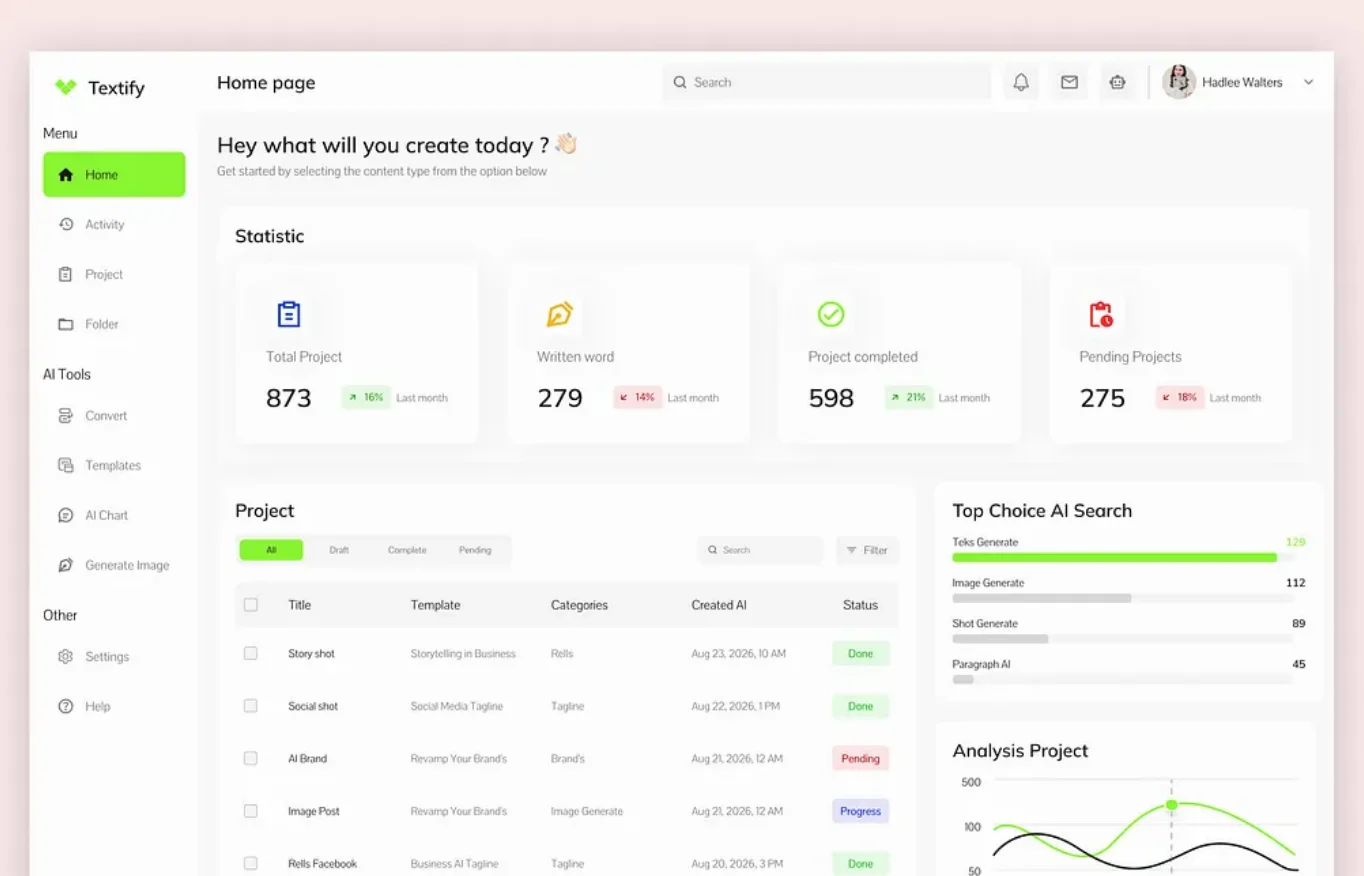Click the 21% growth badge on Project completed

908,397
